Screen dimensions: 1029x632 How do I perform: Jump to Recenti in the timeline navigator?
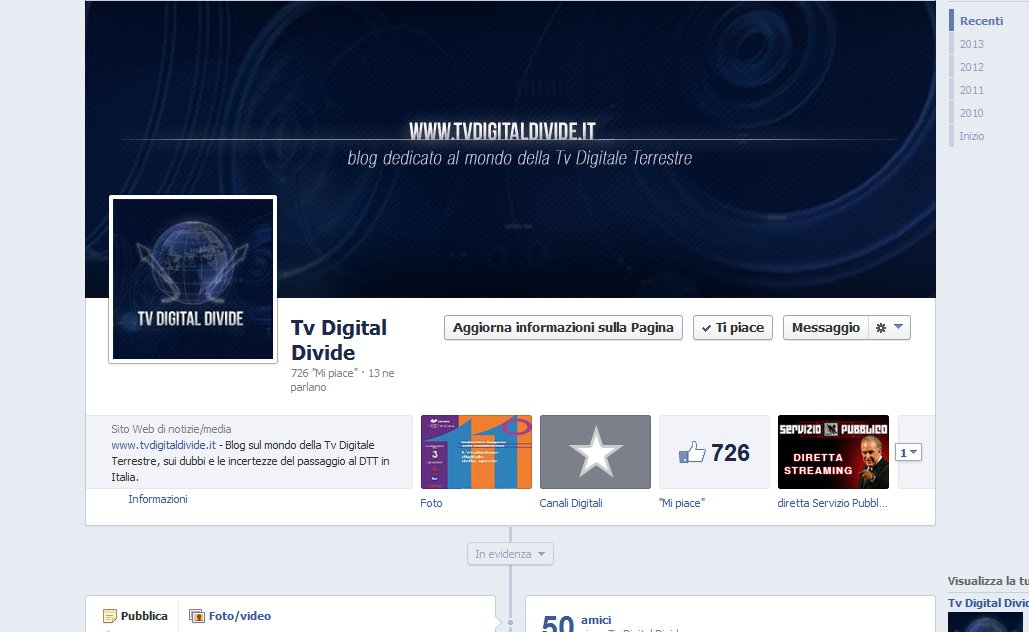click(x=981, y=21)
